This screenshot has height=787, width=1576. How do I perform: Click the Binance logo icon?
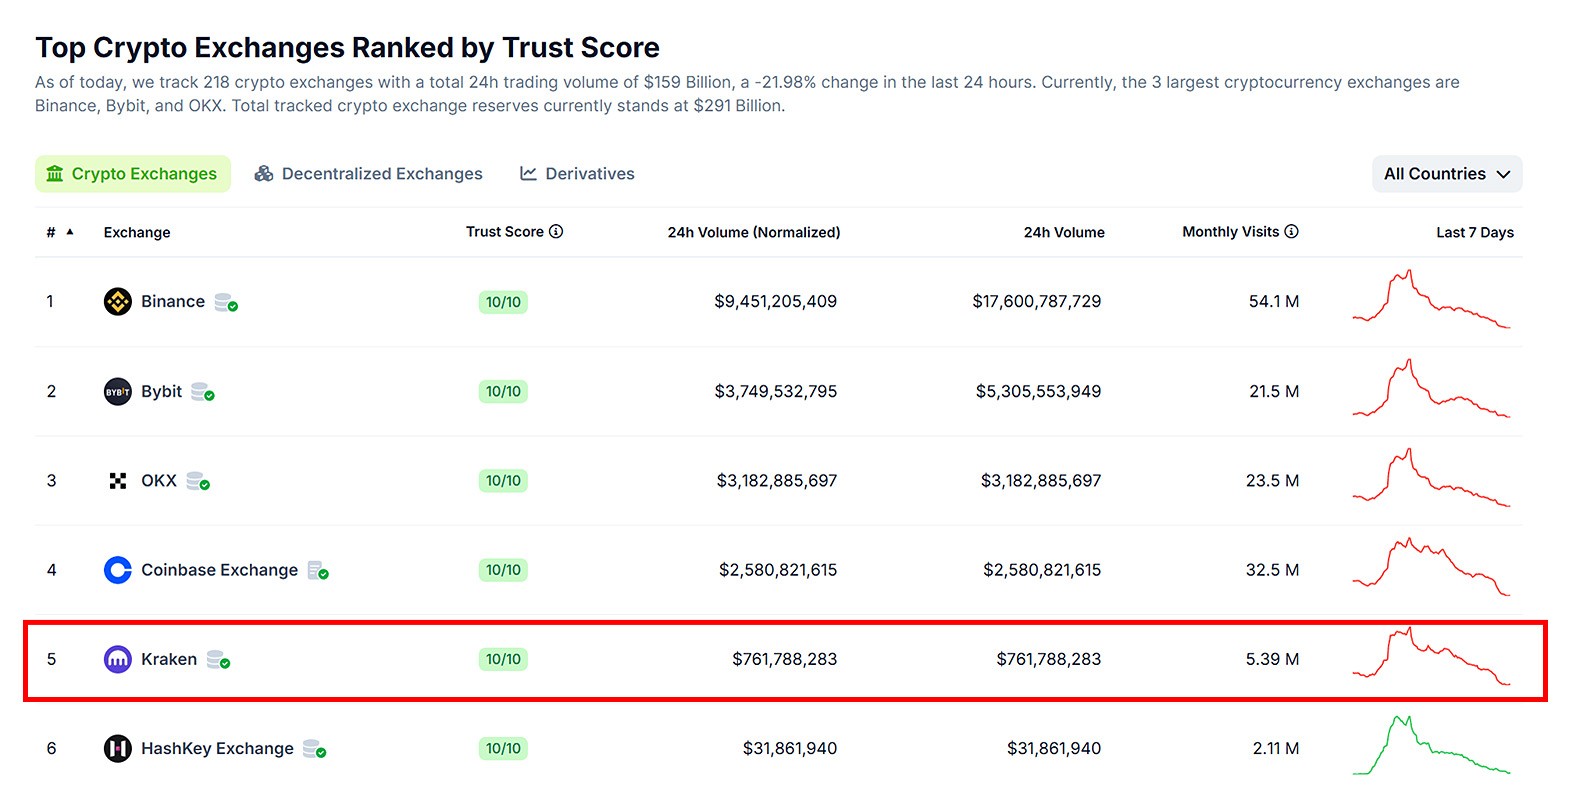click(118, 302)
